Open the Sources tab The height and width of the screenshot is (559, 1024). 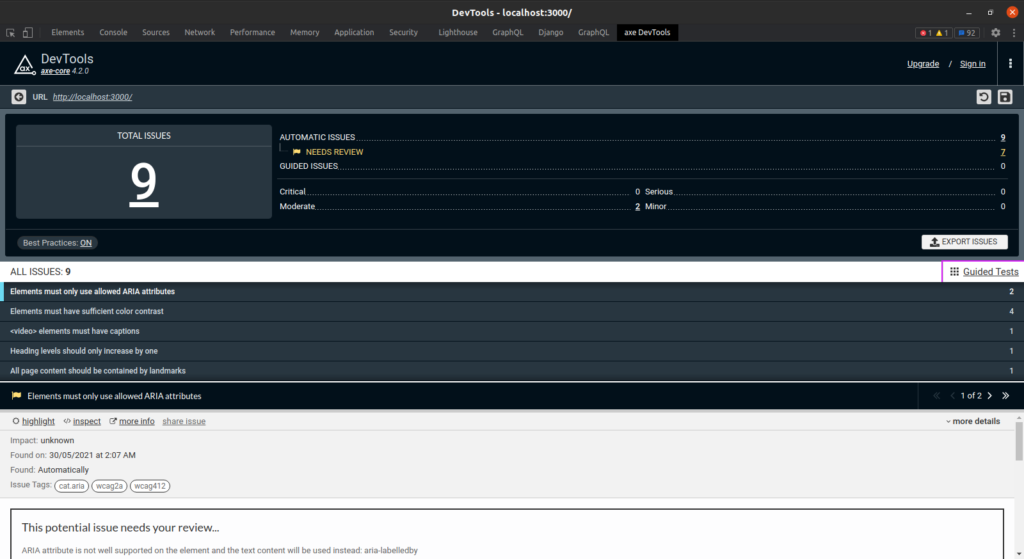156,33
